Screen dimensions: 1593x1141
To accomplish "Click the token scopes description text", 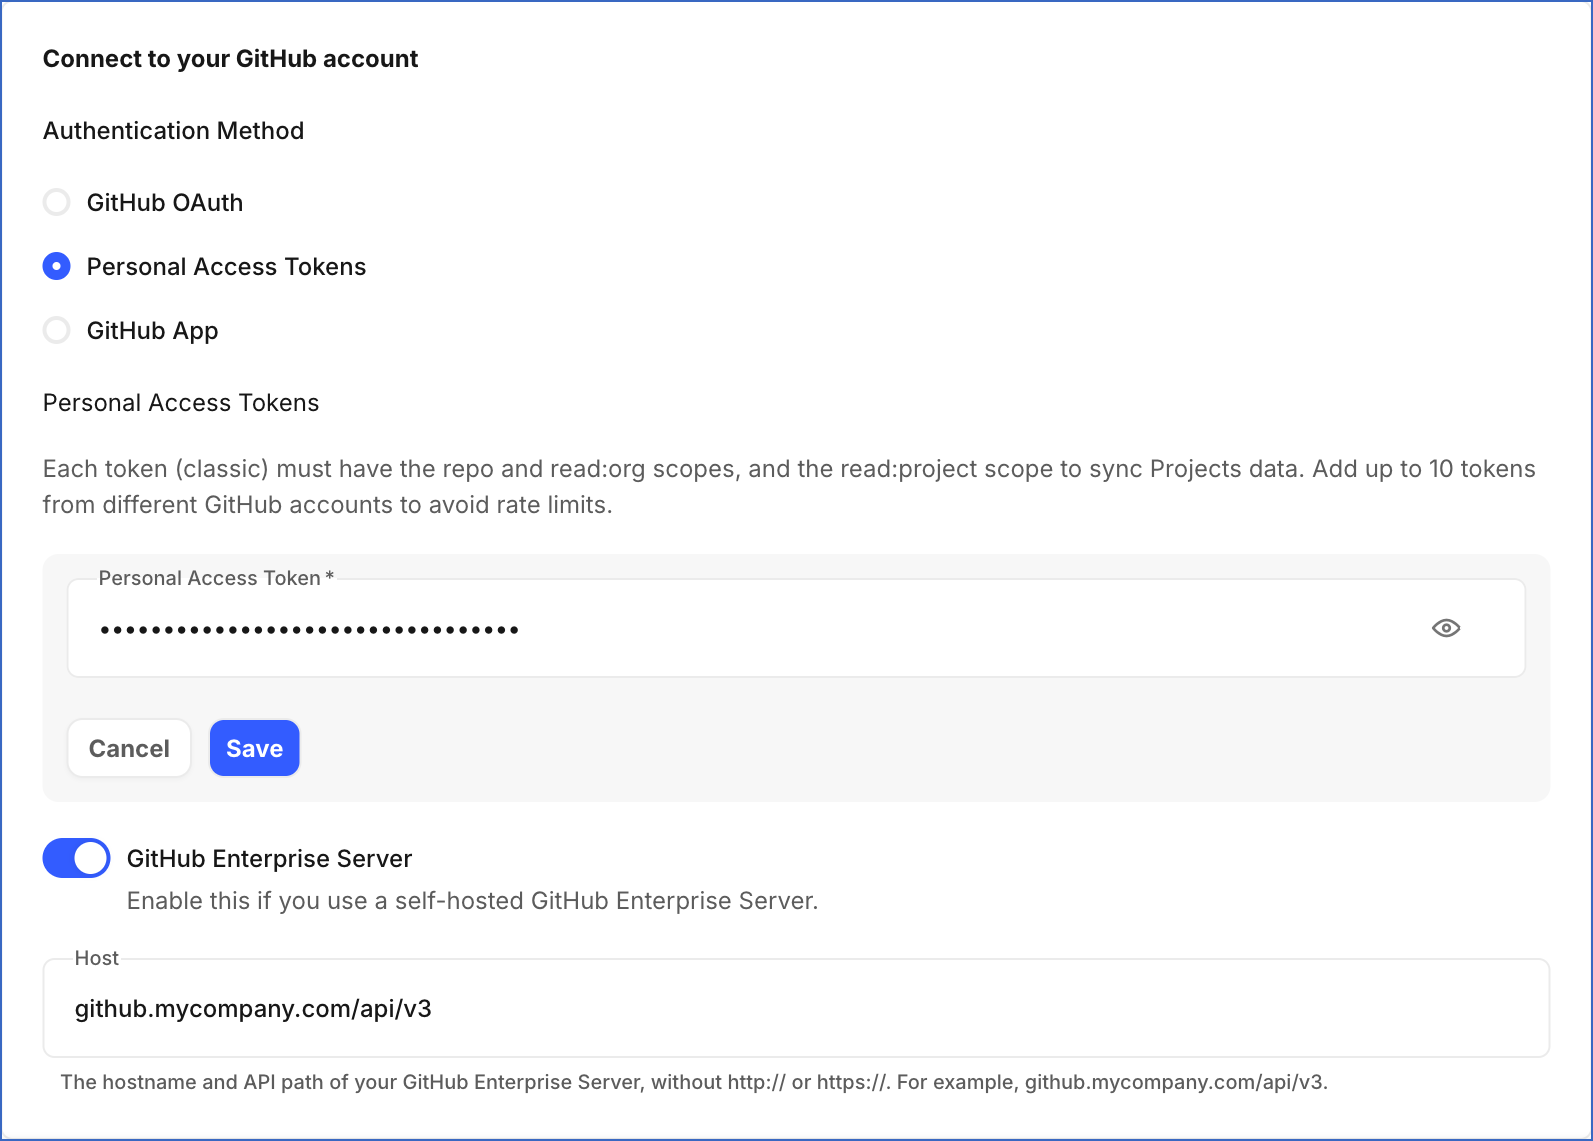I will point(789,487).
